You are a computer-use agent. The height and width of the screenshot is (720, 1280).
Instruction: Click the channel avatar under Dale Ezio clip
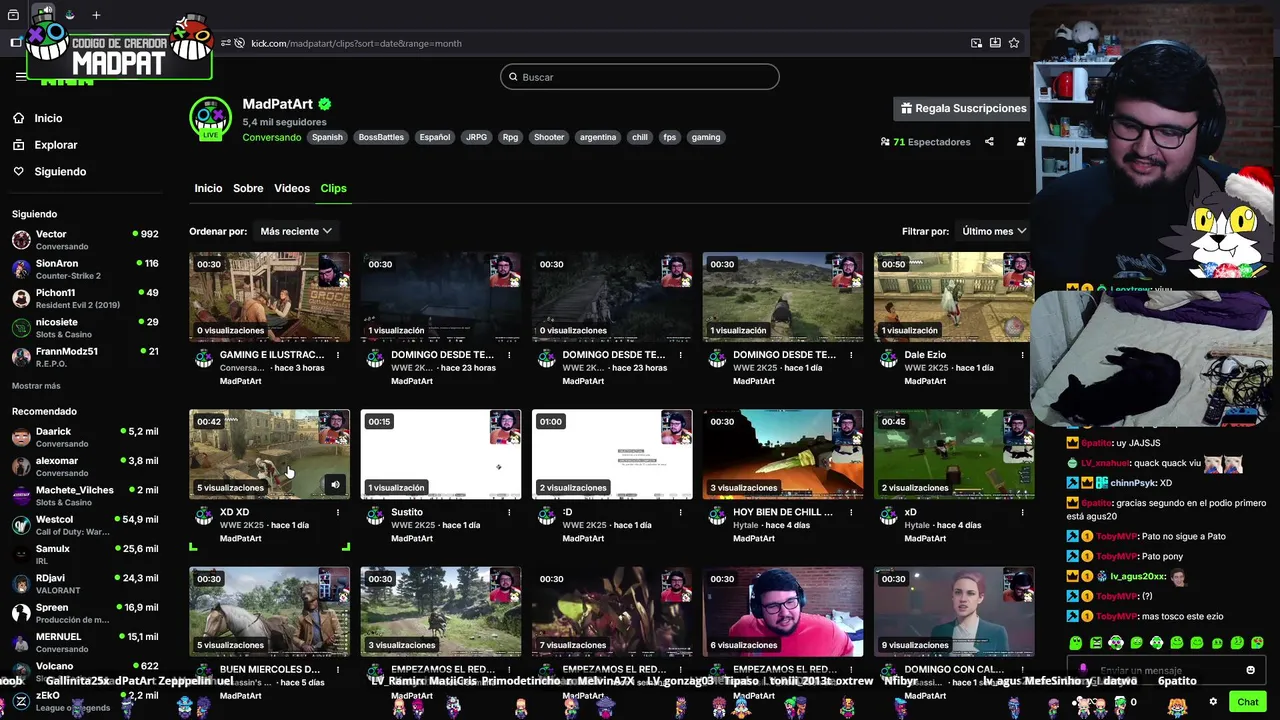click(888, 359)
